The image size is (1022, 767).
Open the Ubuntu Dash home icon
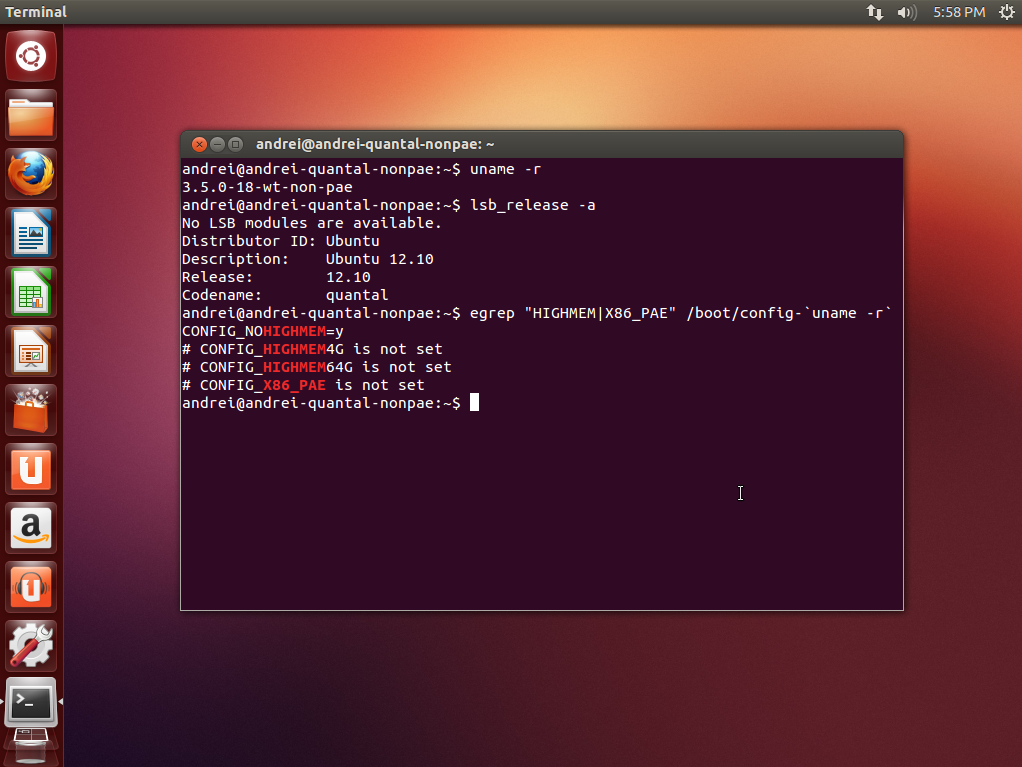(x=30, y=55)
